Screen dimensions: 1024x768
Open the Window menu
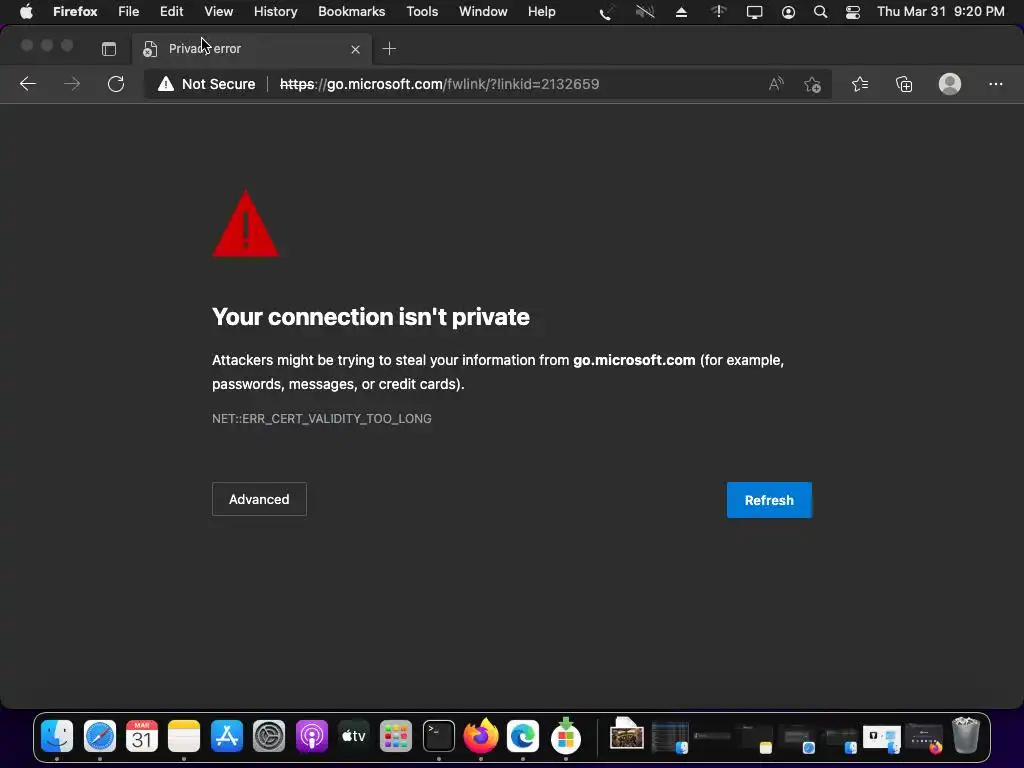pos(483,12)
